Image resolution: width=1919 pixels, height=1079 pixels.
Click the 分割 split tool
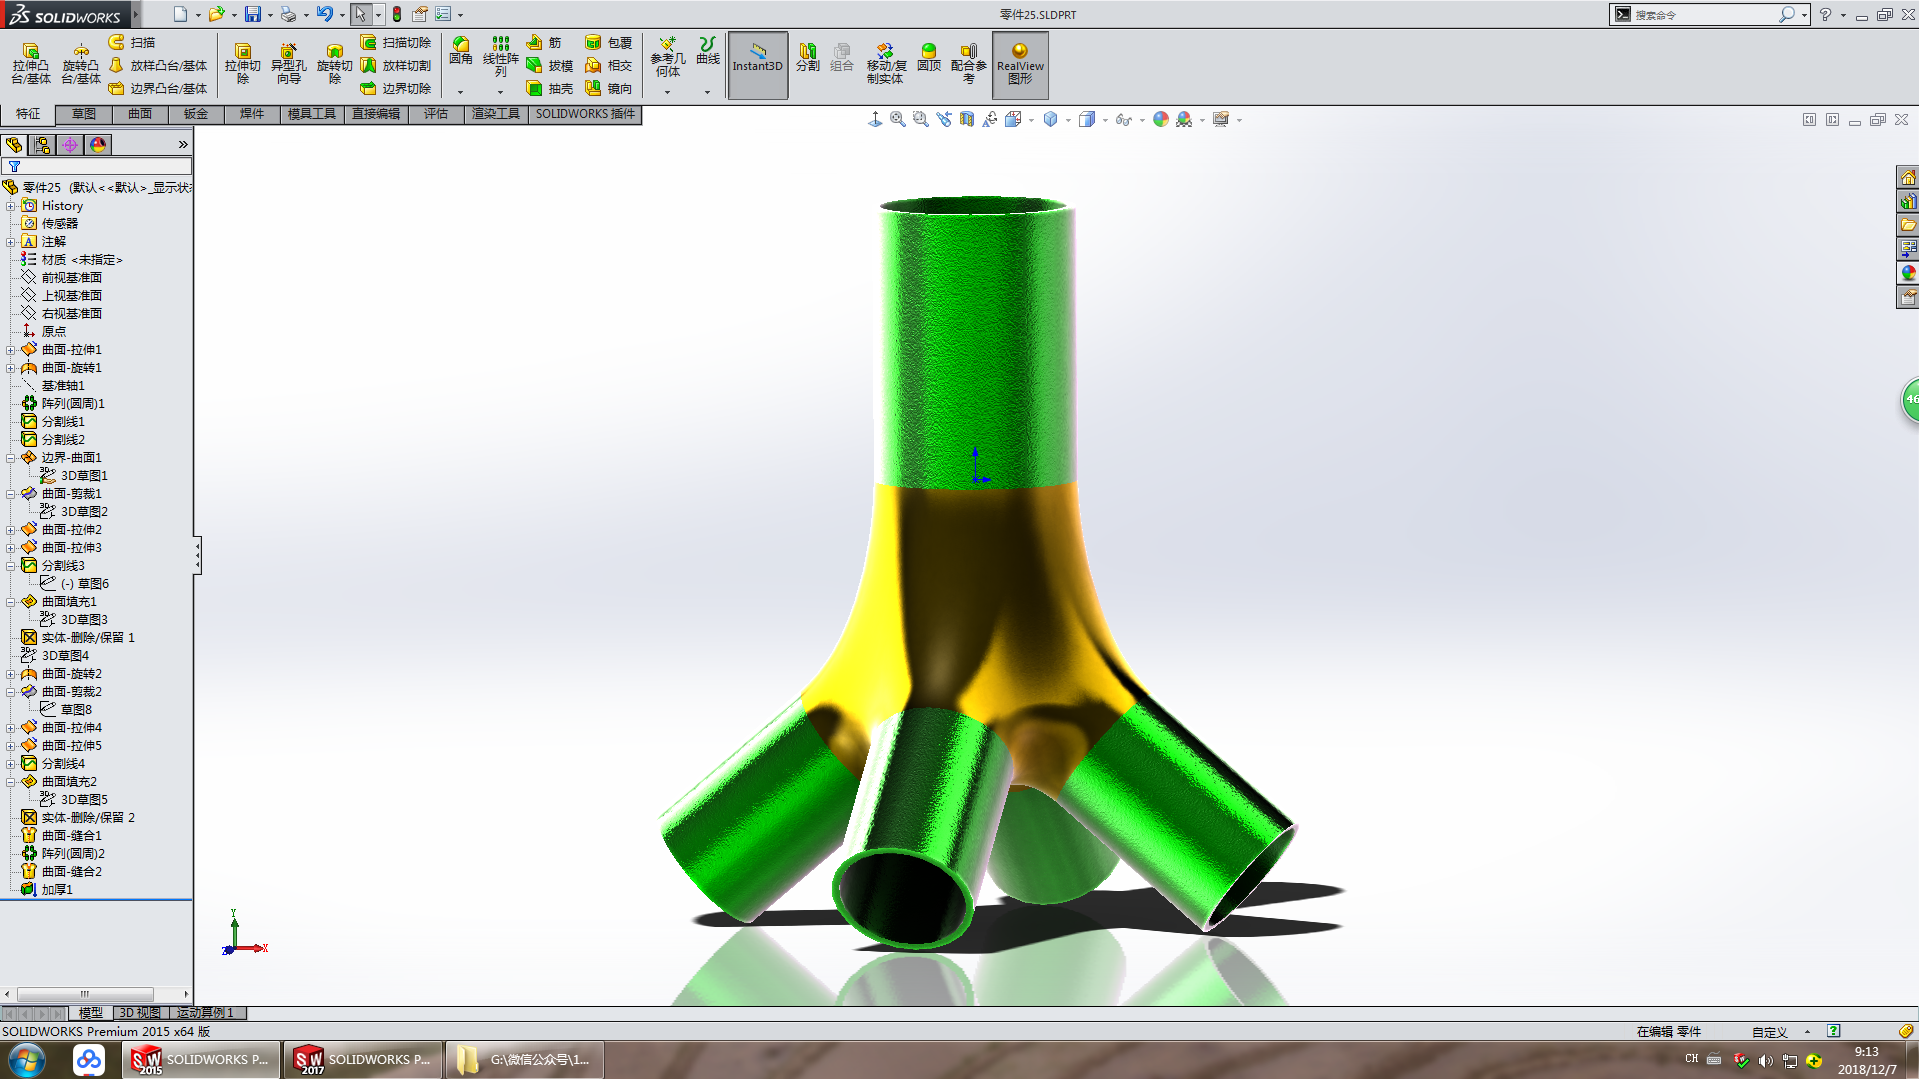click(x=807, y=56)
